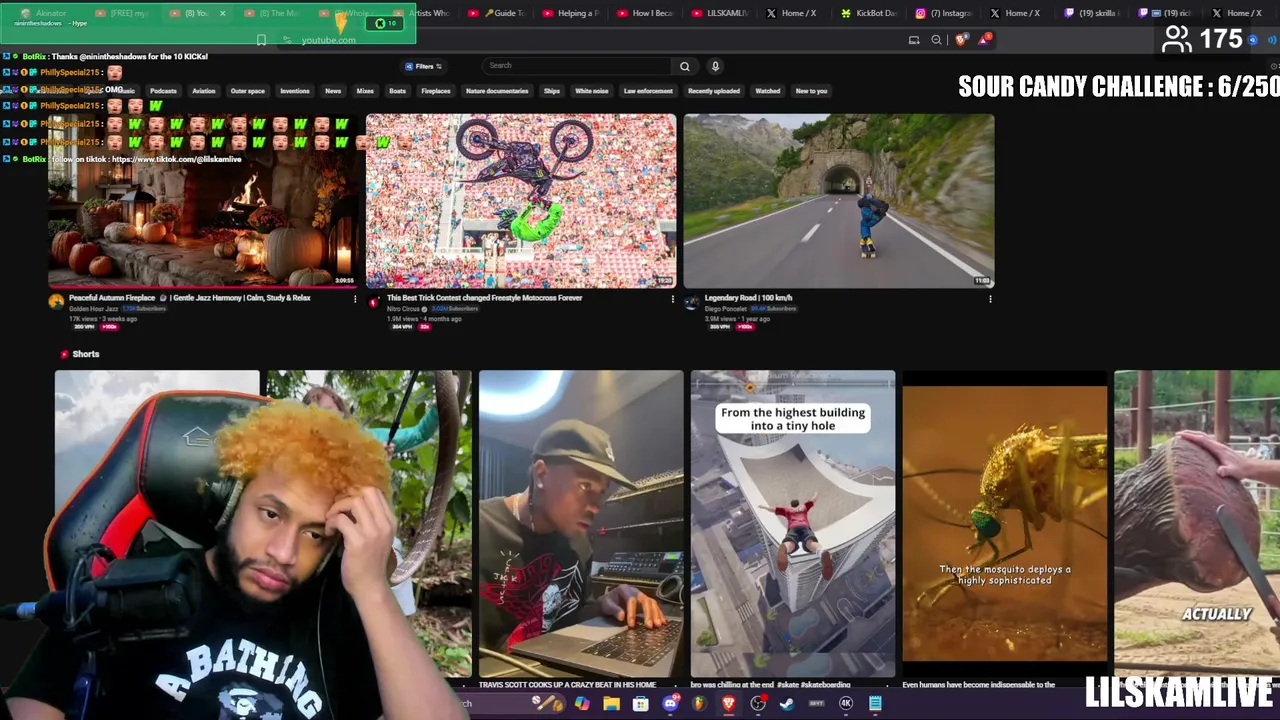Click the baseball search highlight icon in the taskbar

pyautogui.click(x=547, y=704)
